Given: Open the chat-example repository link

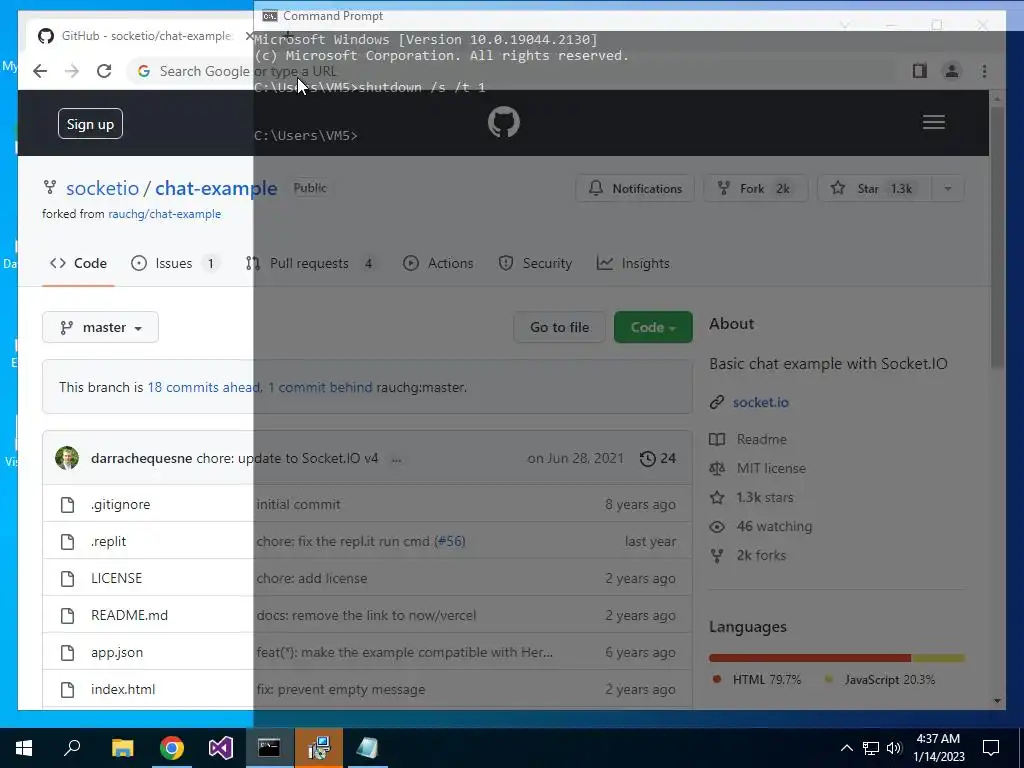Looking at the screenshot, I should pos(216,188).
